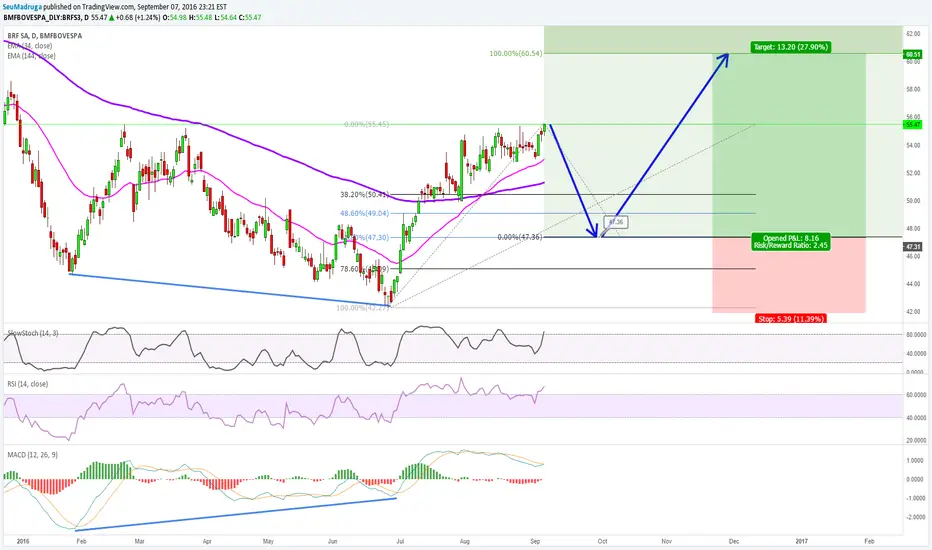Click the Jun label on time axis
Screen dimensions: 932x550
pyautogui.click(x=332, y=542)
